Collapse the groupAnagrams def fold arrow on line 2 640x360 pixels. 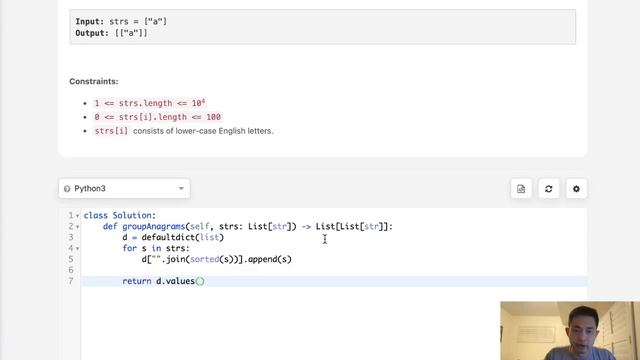[x=78, y=227]
